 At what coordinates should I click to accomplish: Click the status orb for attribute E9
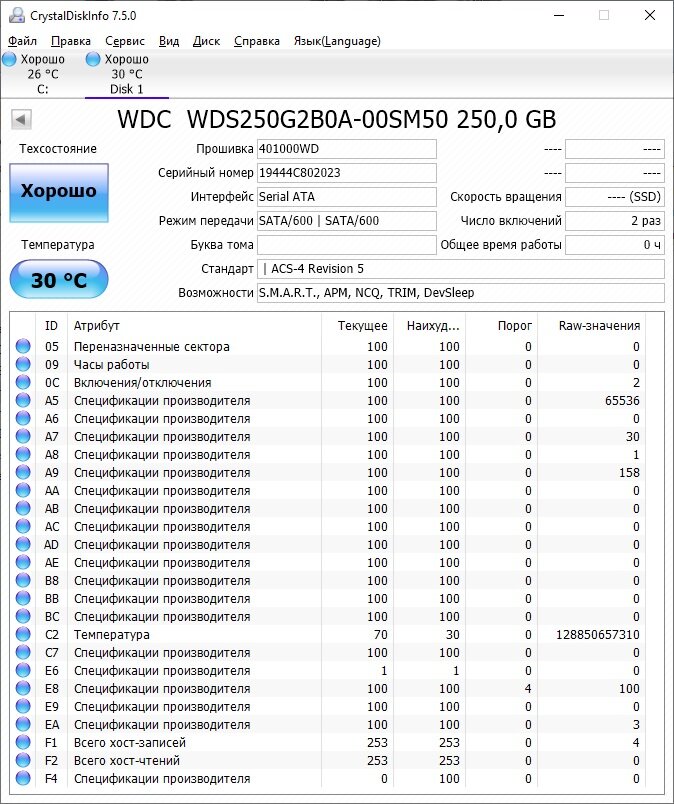click(23, 706)
